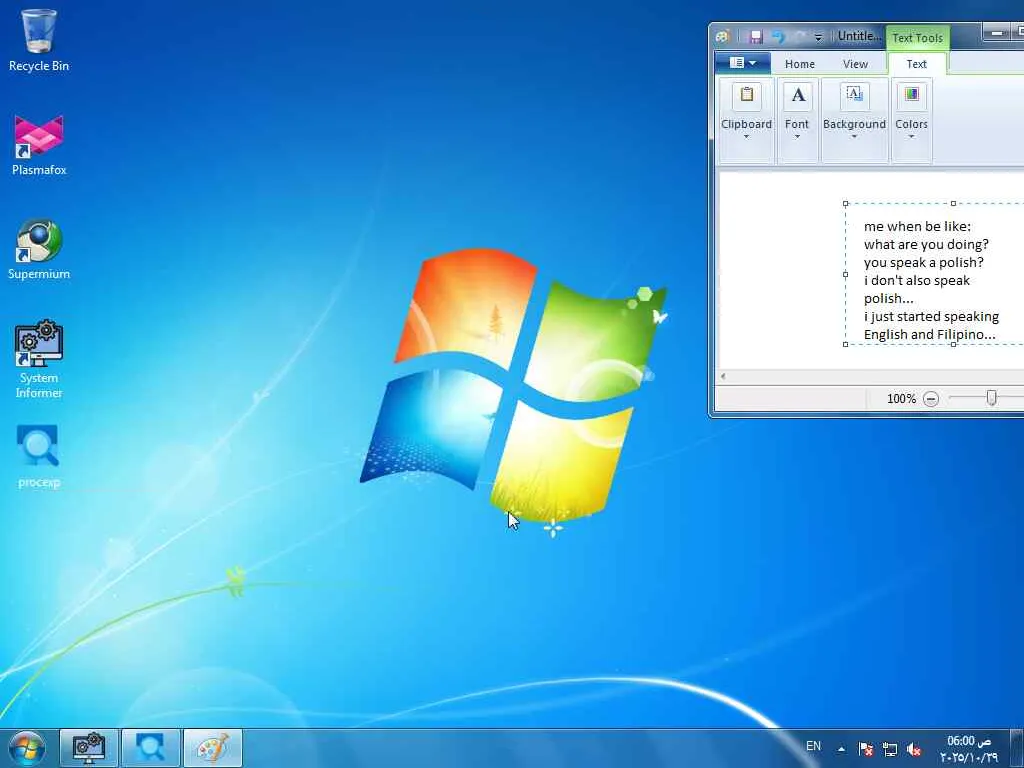Click the Windows Start orb
The width and height of the screenshot is (1024, 768).
click(27, 748)
